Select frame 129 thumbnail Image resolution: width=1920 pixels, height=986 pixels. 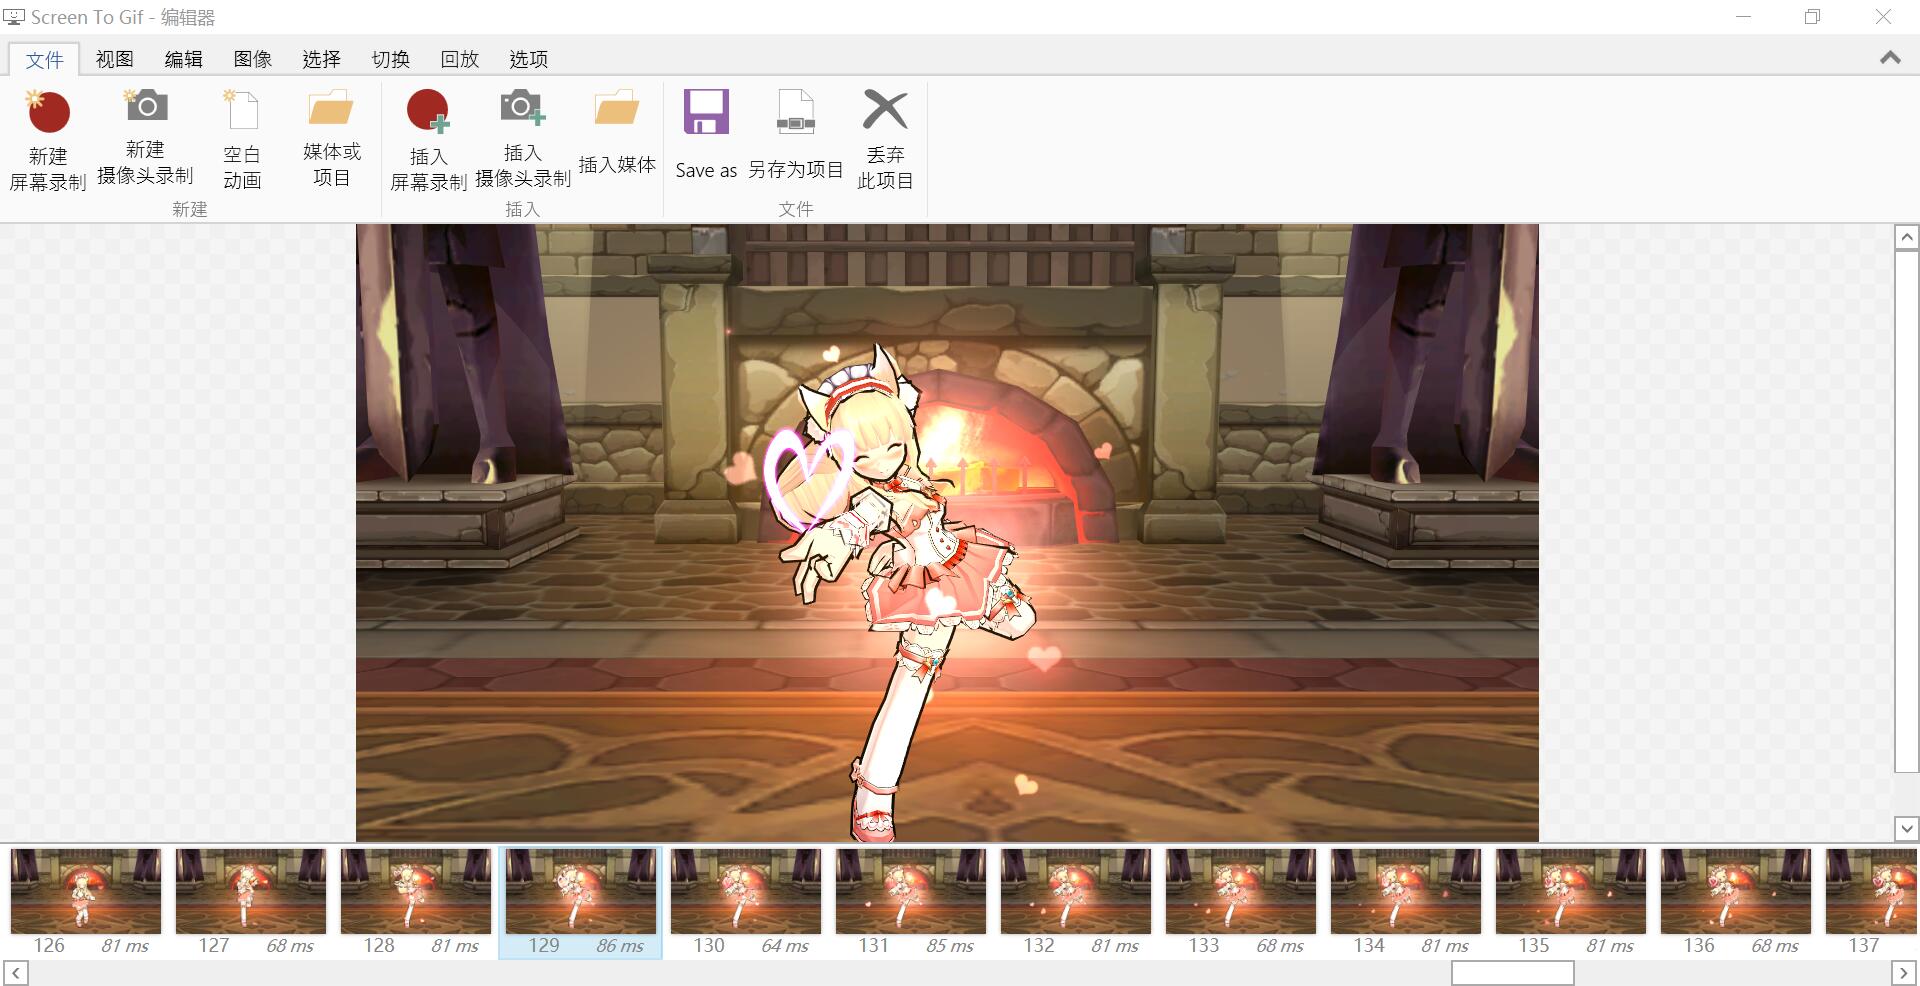(x=581, y=891)
